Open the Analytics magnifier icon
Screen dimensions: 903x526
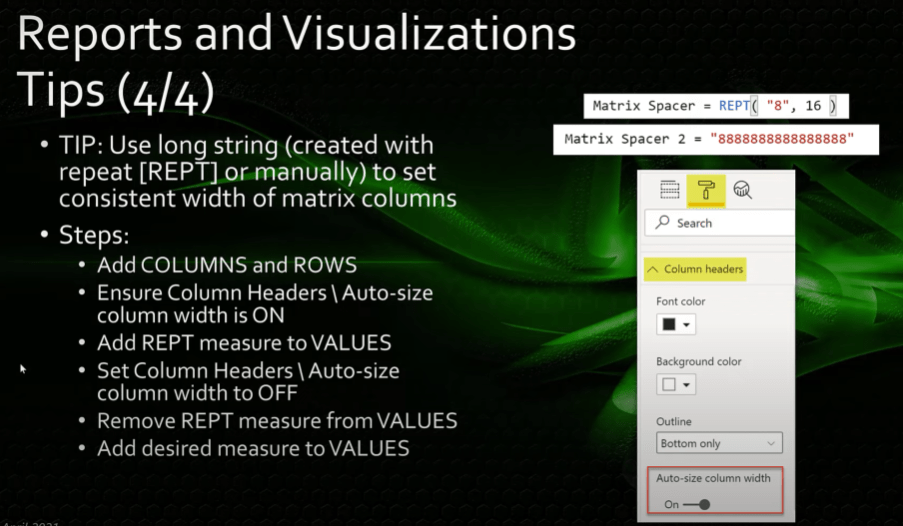point(742,190)
